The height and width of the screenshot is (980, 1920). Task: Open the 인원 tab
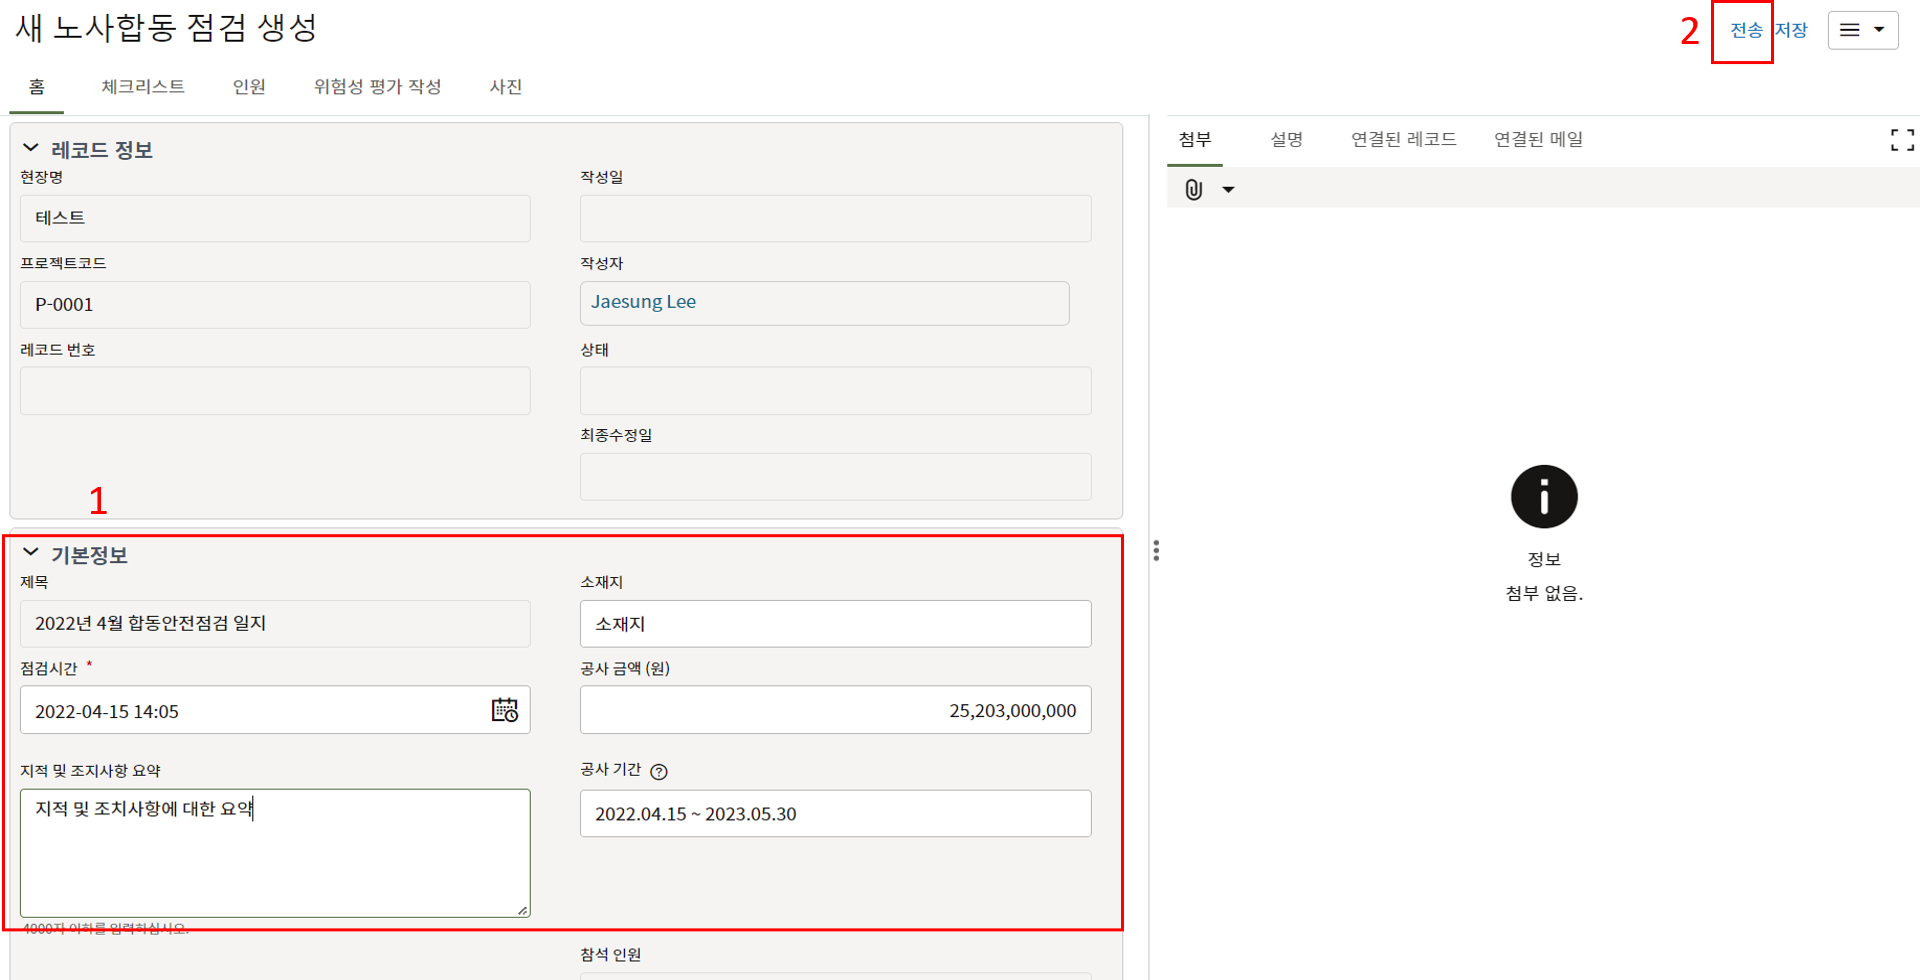point(249,87)
